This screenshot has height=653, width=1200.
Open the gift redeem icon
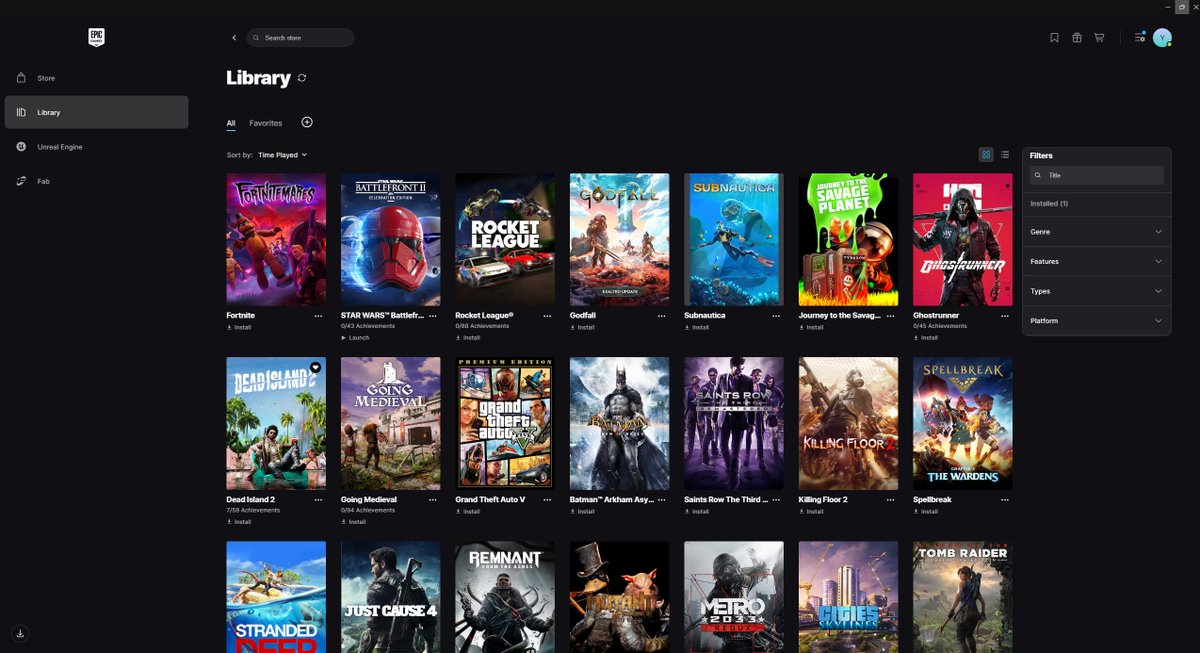coord(1077,38)
